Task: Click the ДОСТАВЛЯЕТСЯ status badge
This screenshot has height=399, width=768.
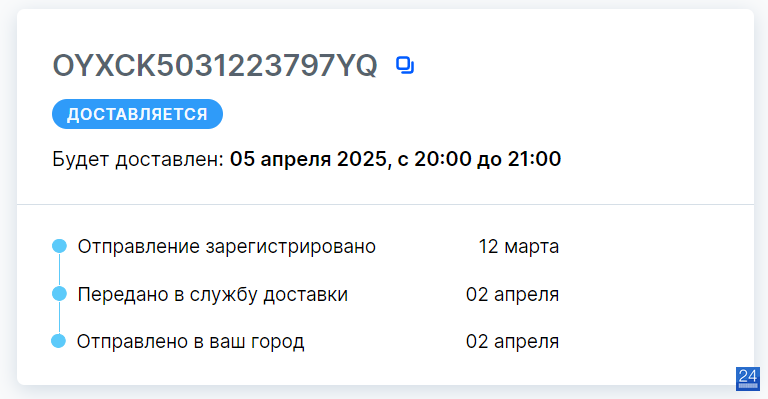Action: click(x=138, y=114)
